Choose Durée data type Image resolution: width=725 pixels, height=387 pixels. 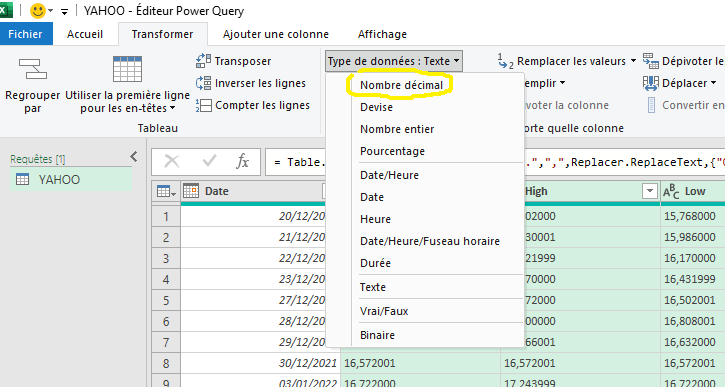[x=375, y=263]
